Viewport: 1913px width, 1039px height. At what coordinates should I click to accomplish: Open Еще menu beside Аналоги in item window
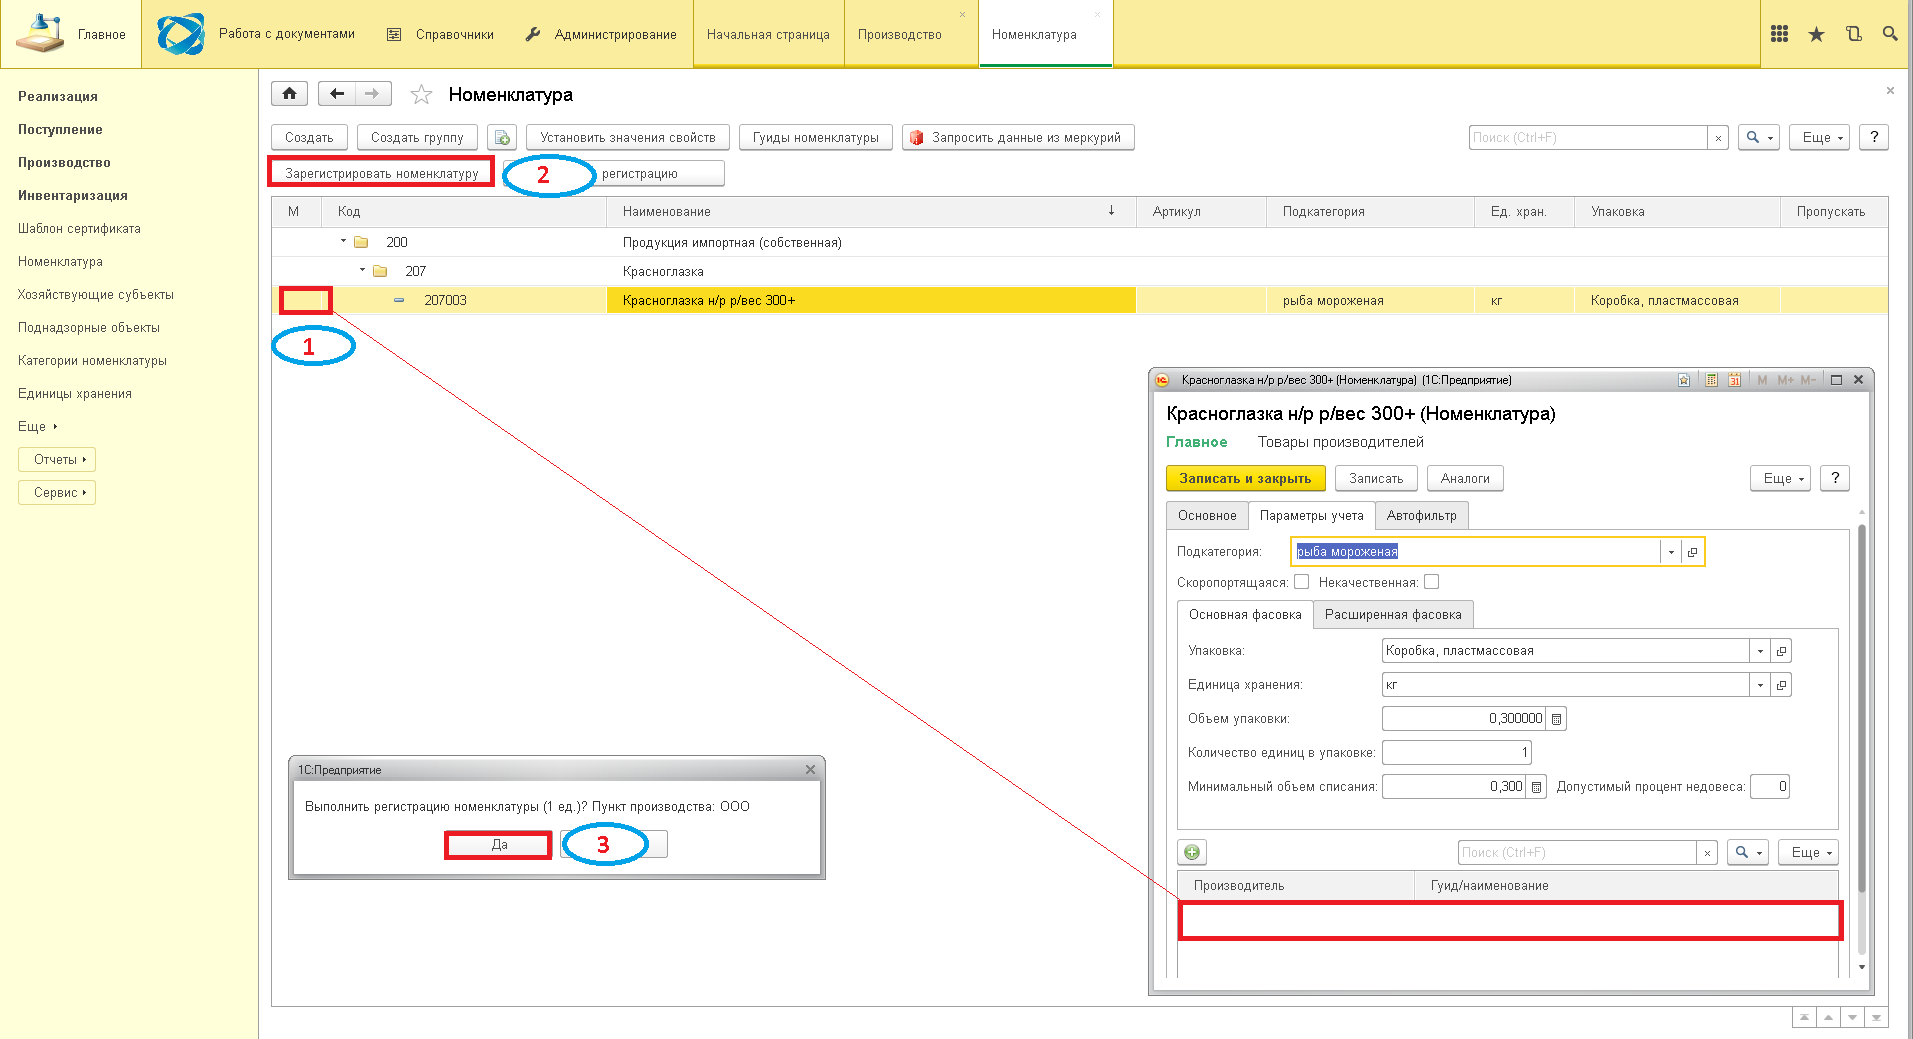point(1780,479)
